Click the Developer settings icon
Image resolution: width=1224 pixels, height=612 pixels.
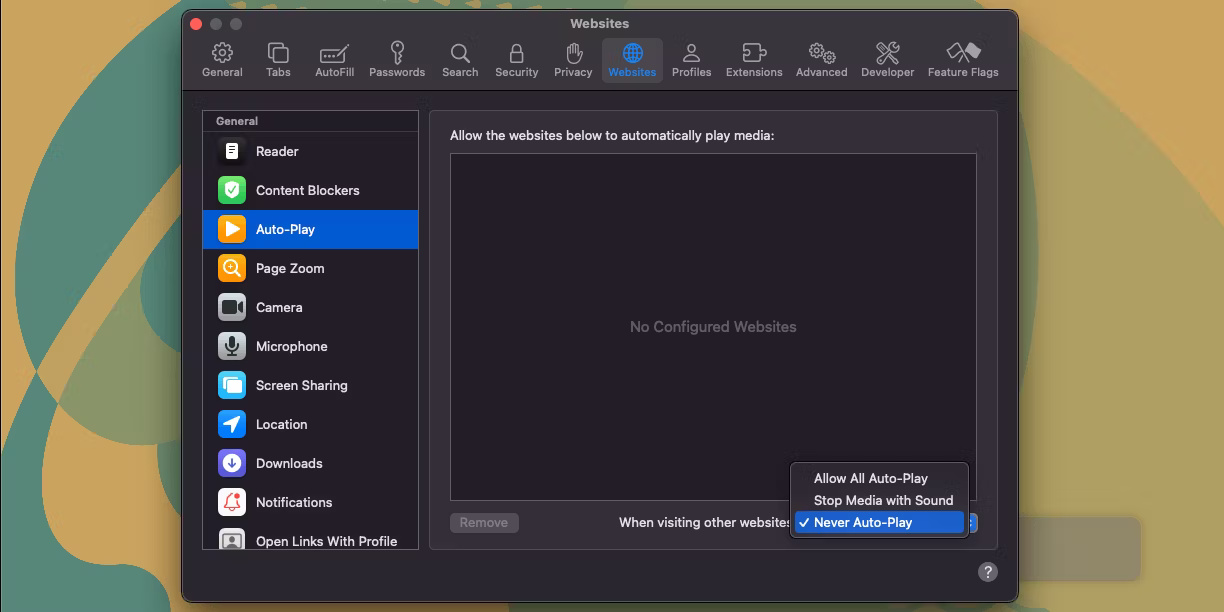(887, 58)
